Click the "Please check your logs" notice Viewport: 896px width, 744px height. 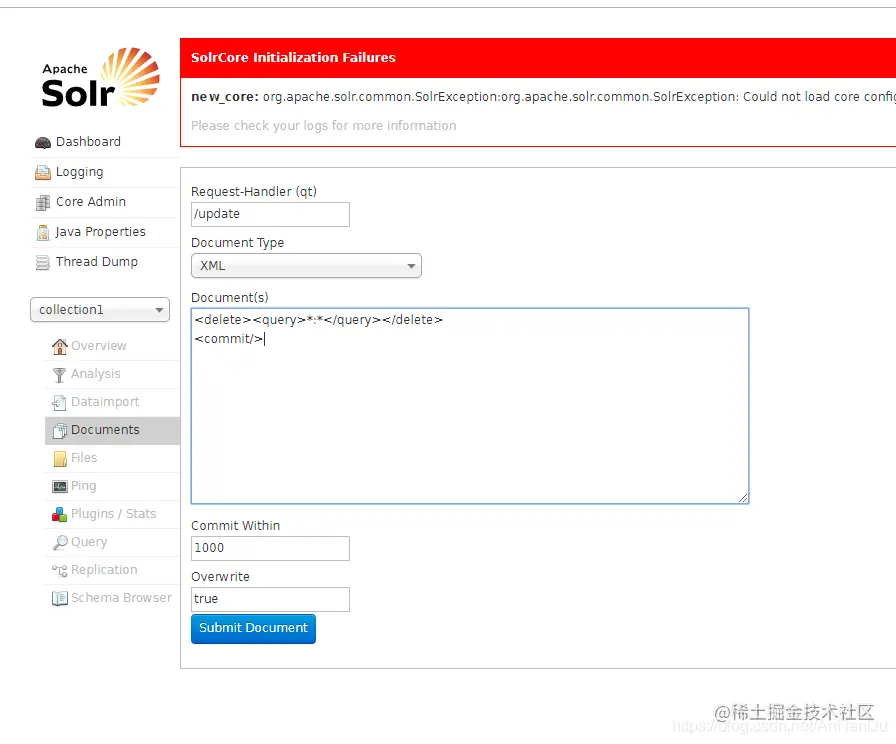tap(323, 126)
